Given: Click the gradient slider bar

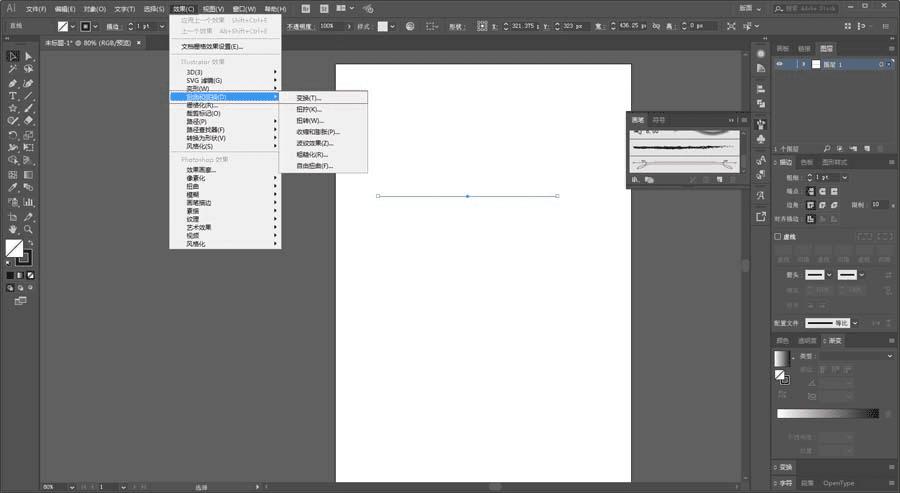Looking at the screenshot, I should click(827, 413).
